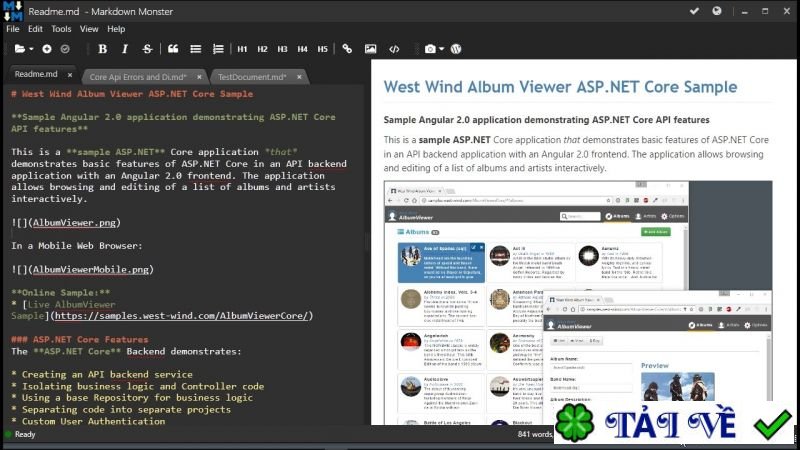Expand the camera icon dropdown arrow
The width and height of the screenshot is (800, 450).
[x=441, y=49]
